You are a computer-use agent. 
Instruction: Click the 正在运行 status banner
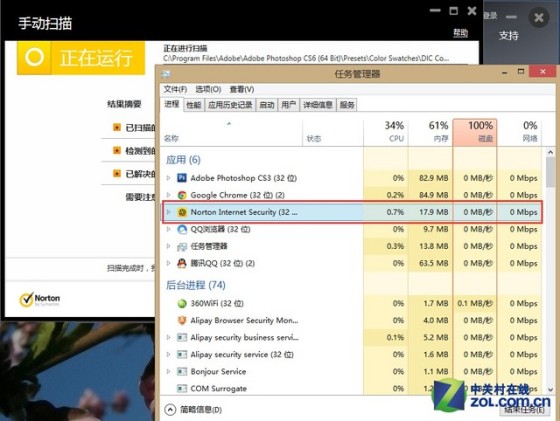[81, 58]
